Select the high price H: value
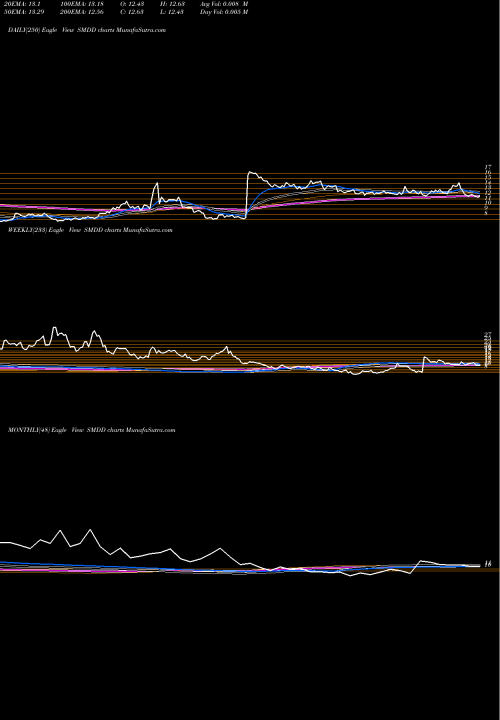Viewport: 500px width, 720px height. point(173,4)
